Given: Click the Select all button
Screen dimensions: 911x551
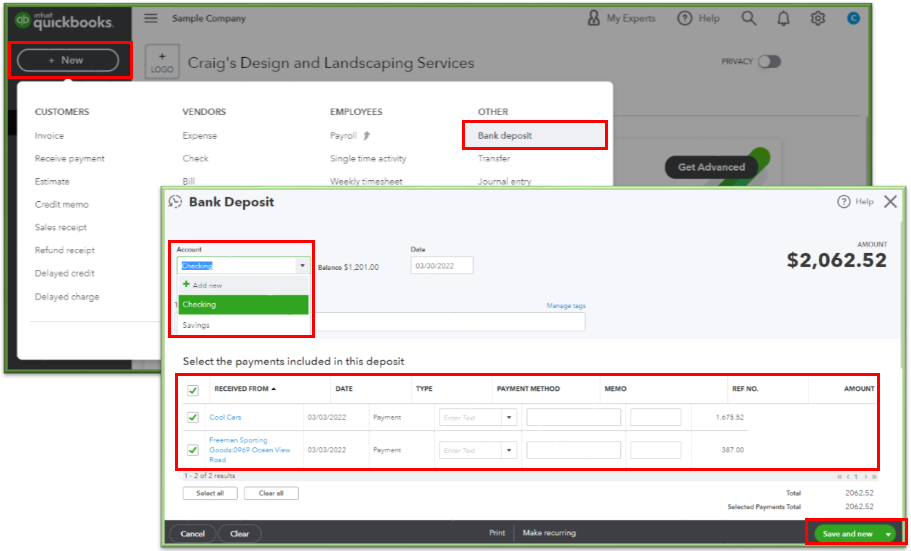Looking at the screenshot, I should (210, 493).
